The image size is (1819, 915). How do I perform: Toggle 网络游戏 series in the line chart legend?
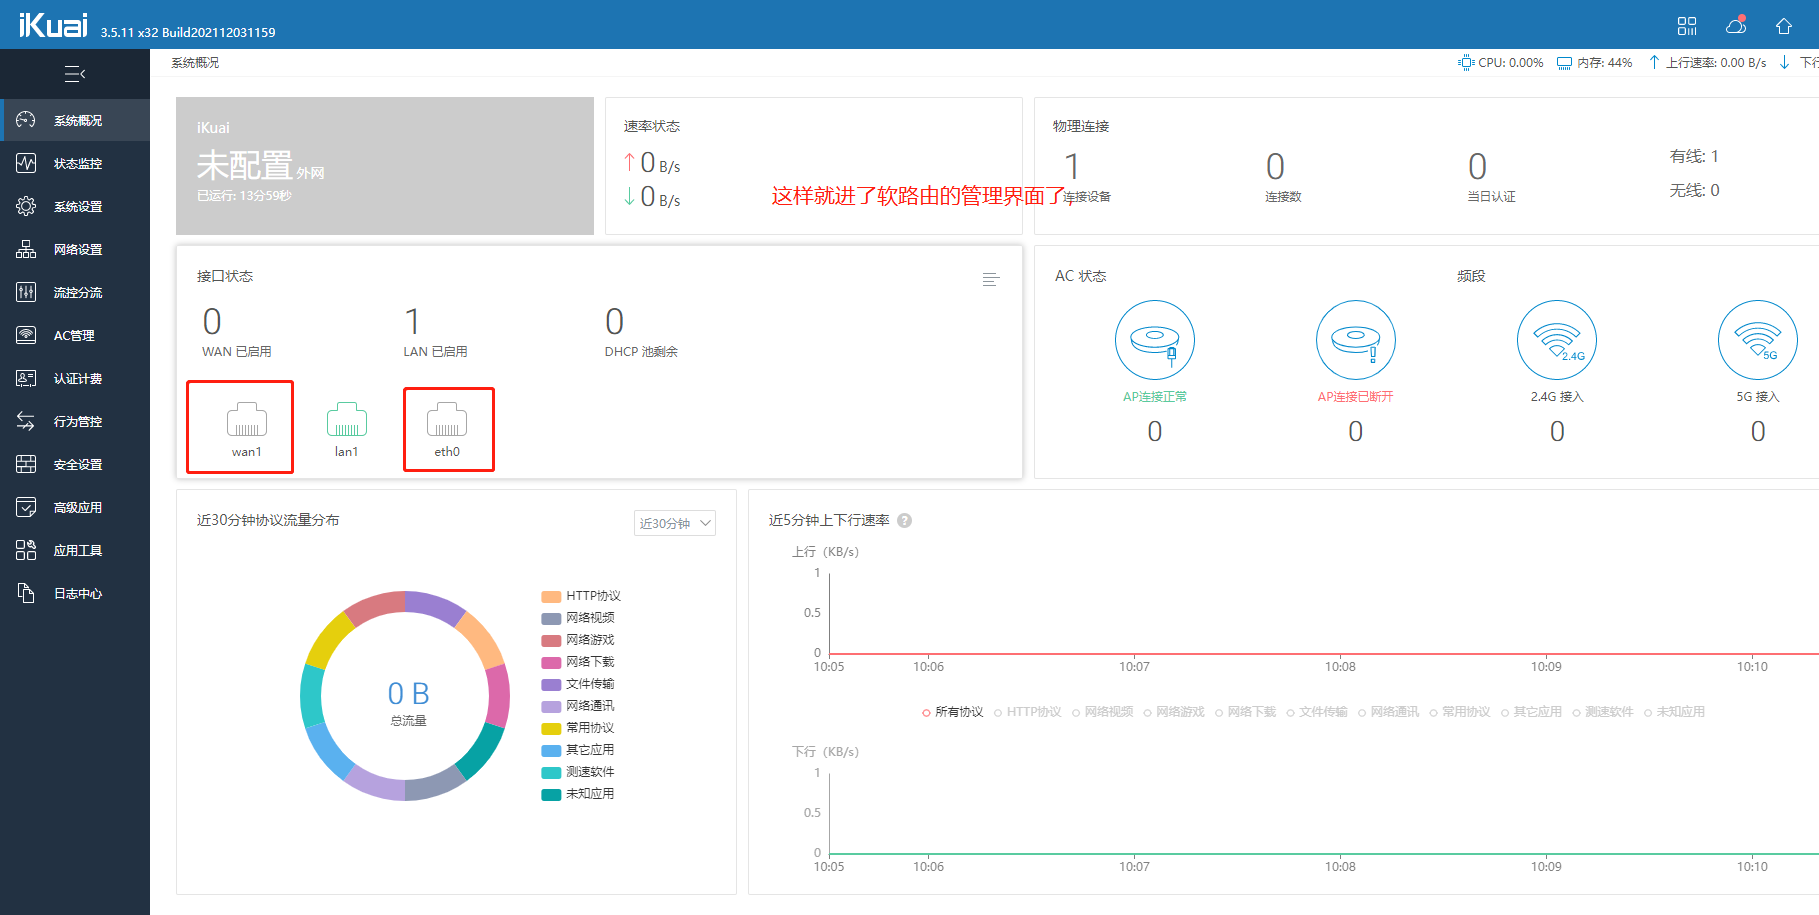pyautogui.click(x=1174, y=712)
